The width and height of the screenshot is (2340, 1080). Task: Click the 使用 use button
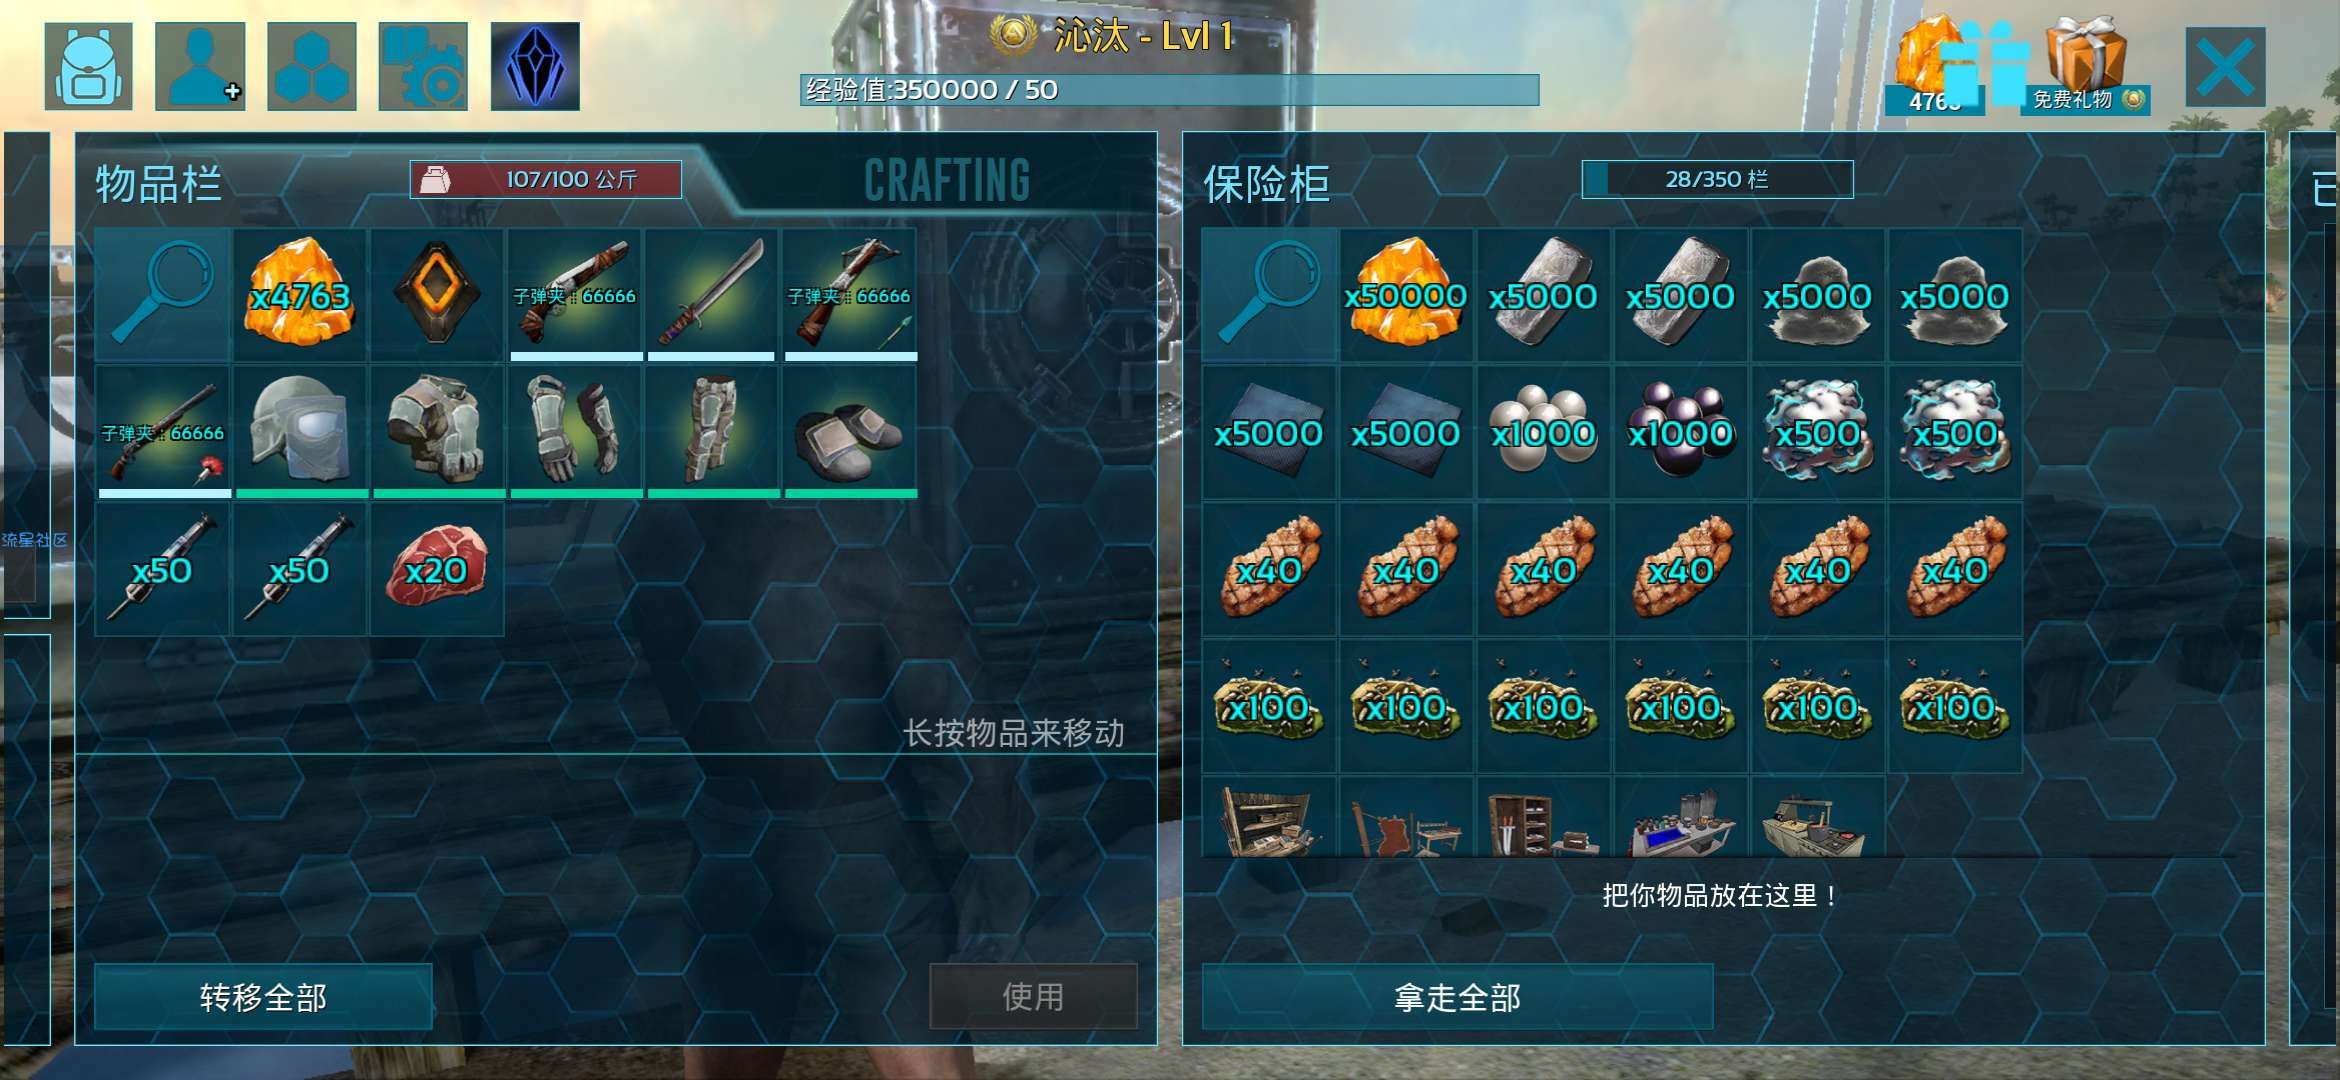(1033, 996)
